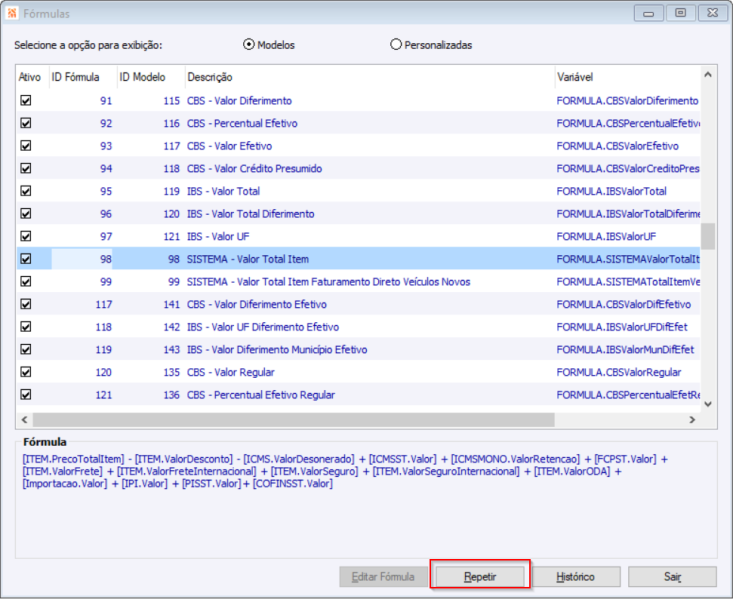Select row 'IBS - Valor UF Diferimento Efetivo'
Image resolution: width=733 pixels, height=599 pixels.
click(359, 327)
